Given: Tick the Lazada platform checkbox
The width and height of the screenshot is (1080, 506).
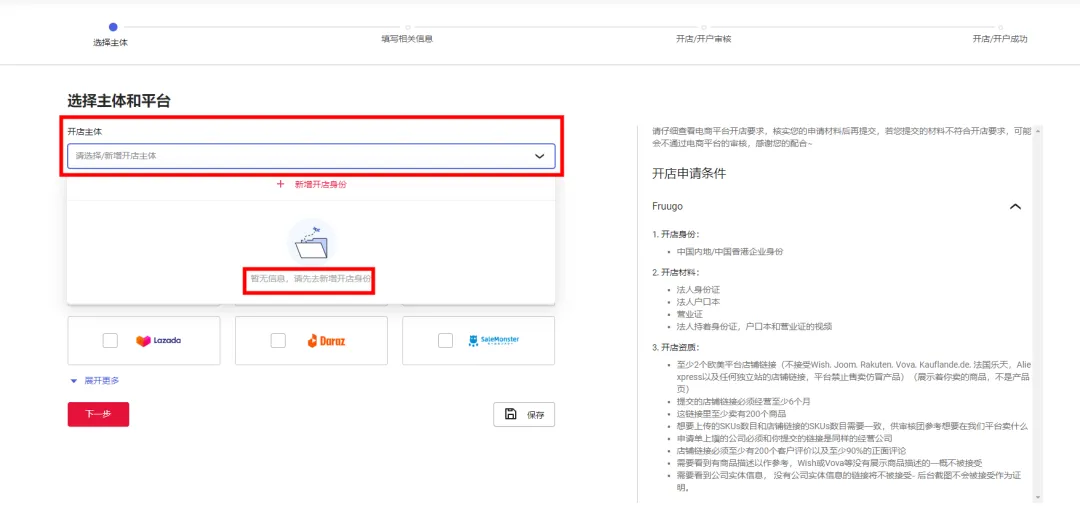Looking at the screenshot, I should [x=110, y=340].
